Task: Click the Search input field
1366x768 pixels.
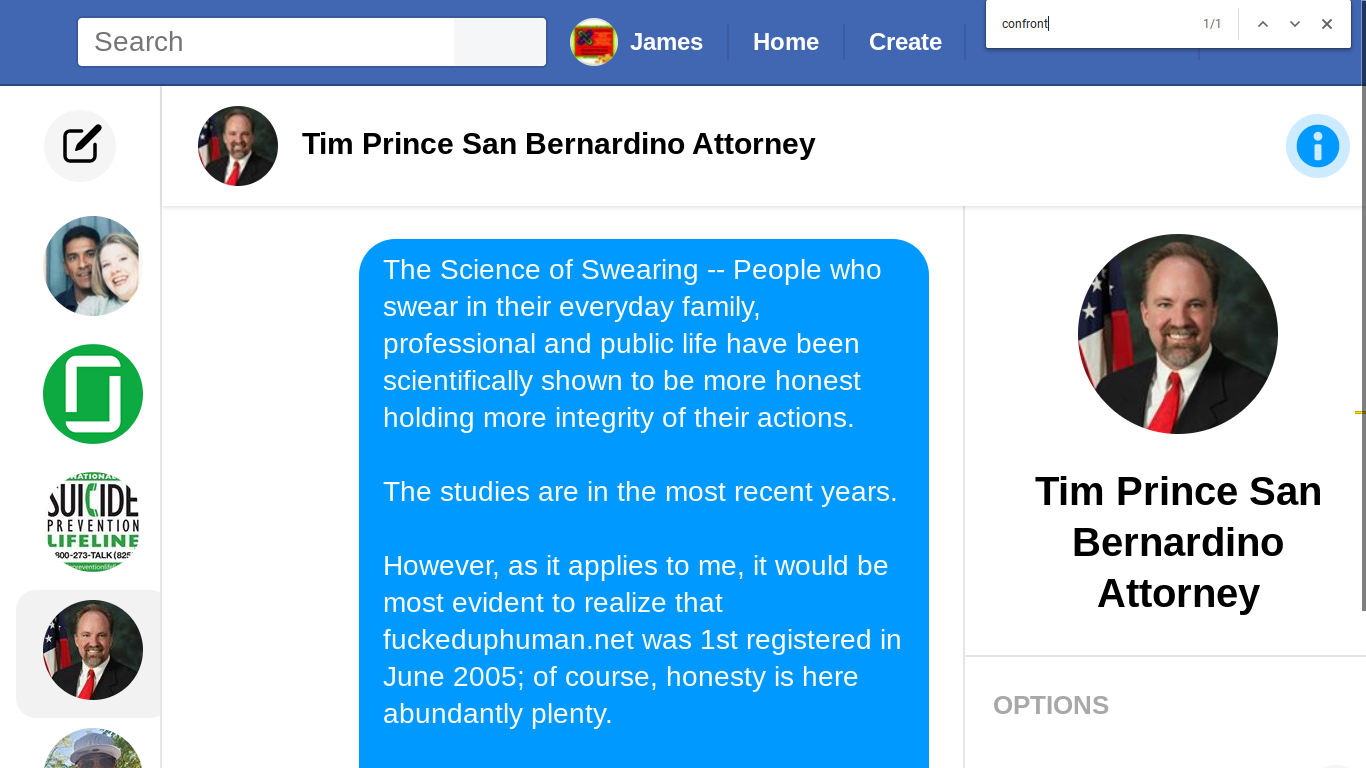Action: 266,42
